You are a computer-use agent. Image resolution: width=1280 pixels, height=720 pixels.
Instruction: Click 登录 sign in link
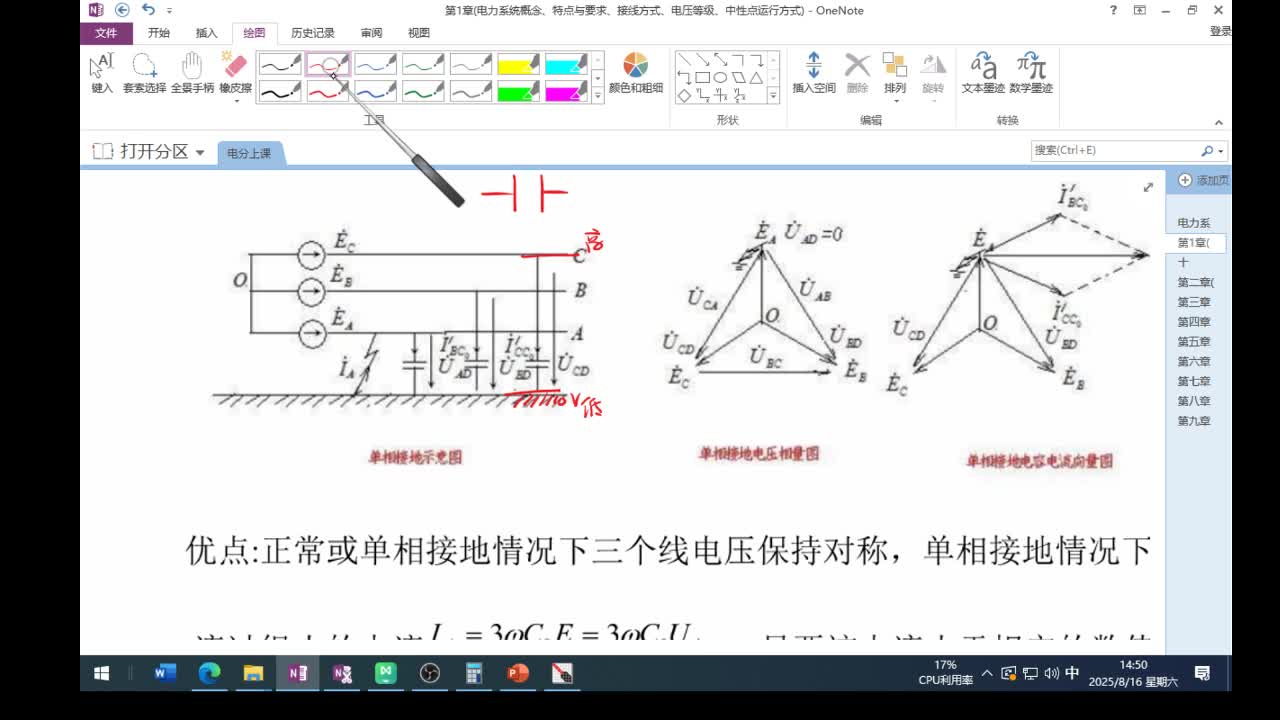pos(1220,32)
